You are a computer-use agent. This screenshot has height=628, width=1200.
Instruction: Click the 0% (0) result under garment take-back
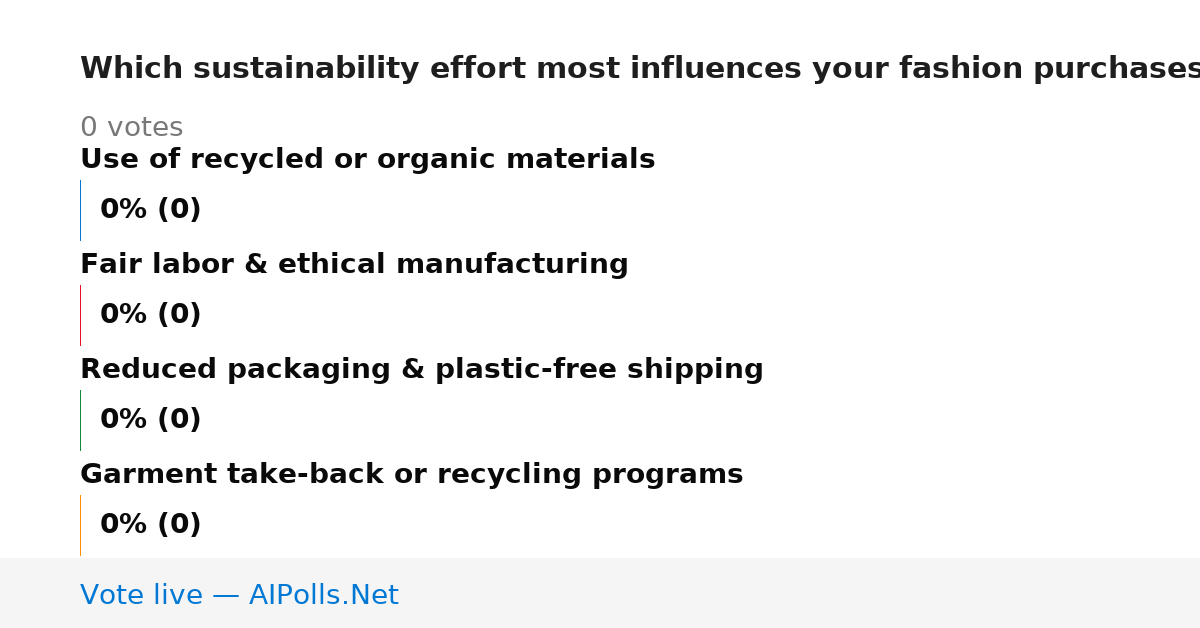tap(150, 525)
